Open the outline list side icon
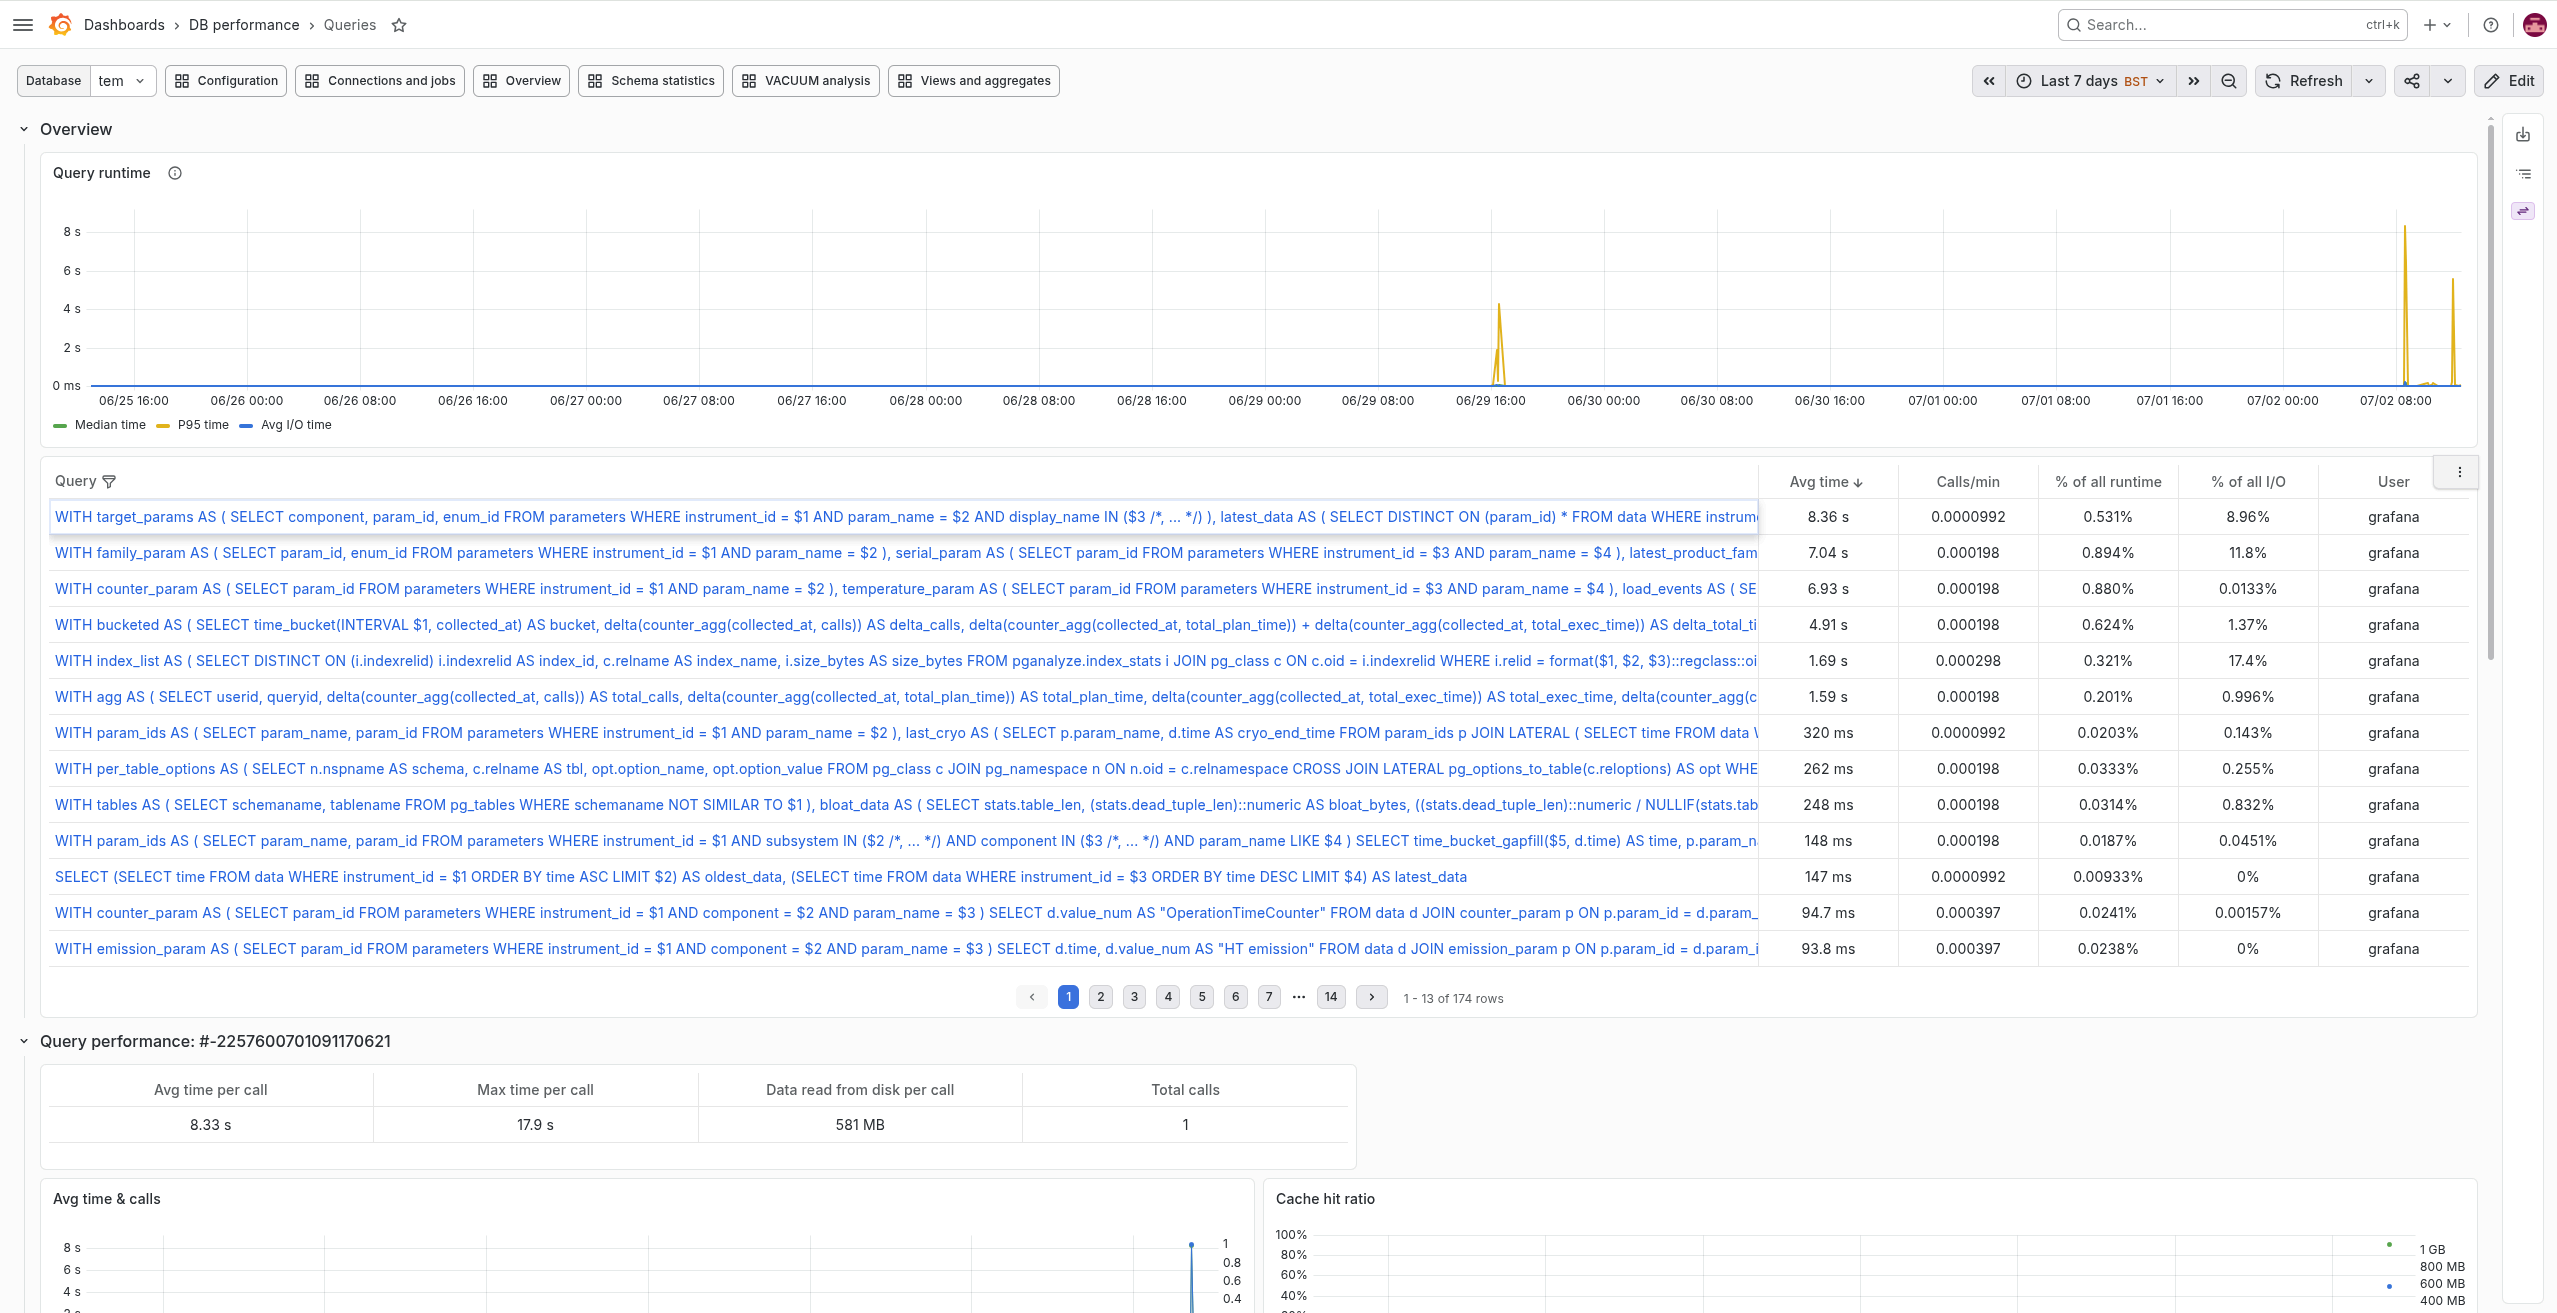2557x1313 pixels. pyautogui.click(x=2523, y=174)
